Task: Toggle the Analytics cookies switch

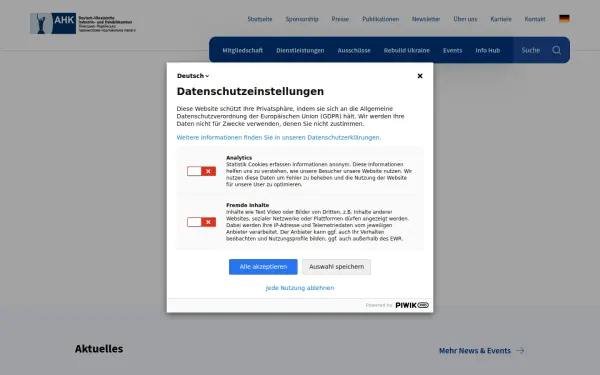Action: click(x=201, y=171)
